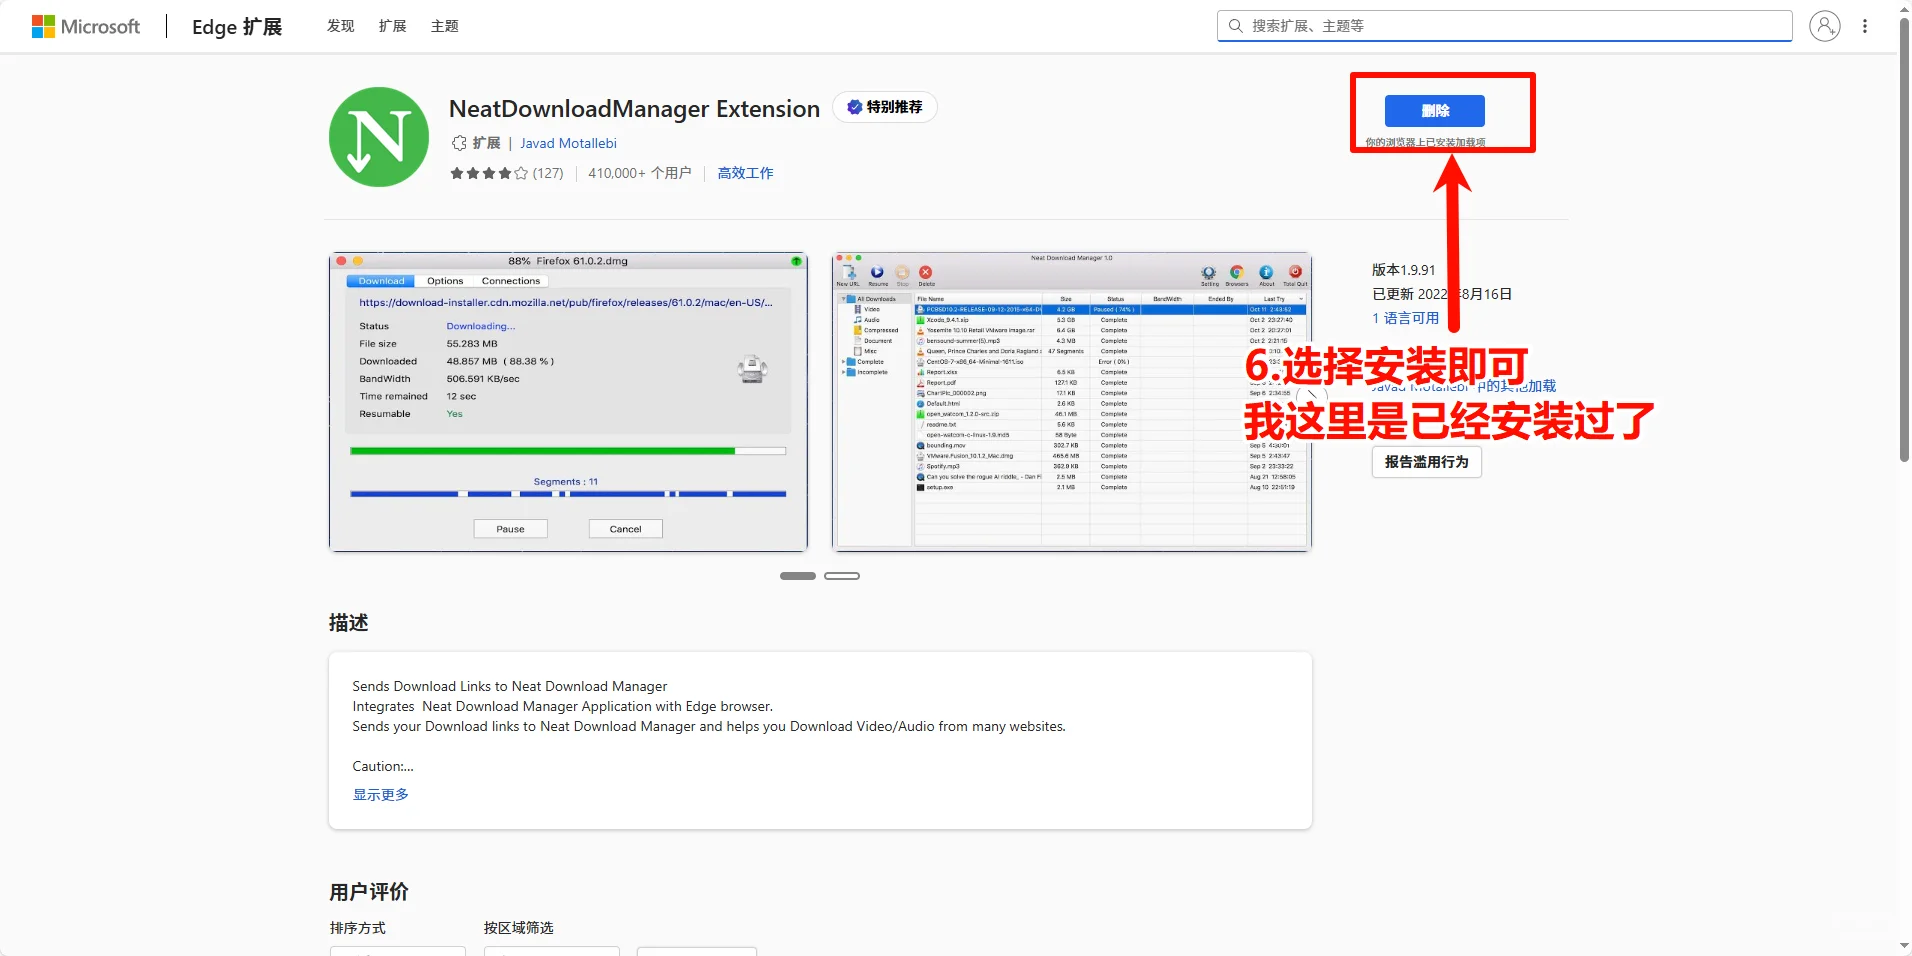Click the 特别推荐 featured badge
The height and width of the screenshot is (956, 1912).
885,107
